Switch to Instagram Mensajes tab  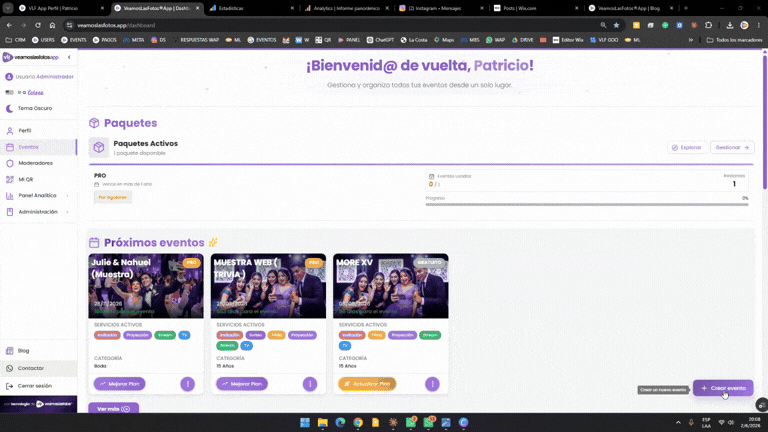pos(441,8)
